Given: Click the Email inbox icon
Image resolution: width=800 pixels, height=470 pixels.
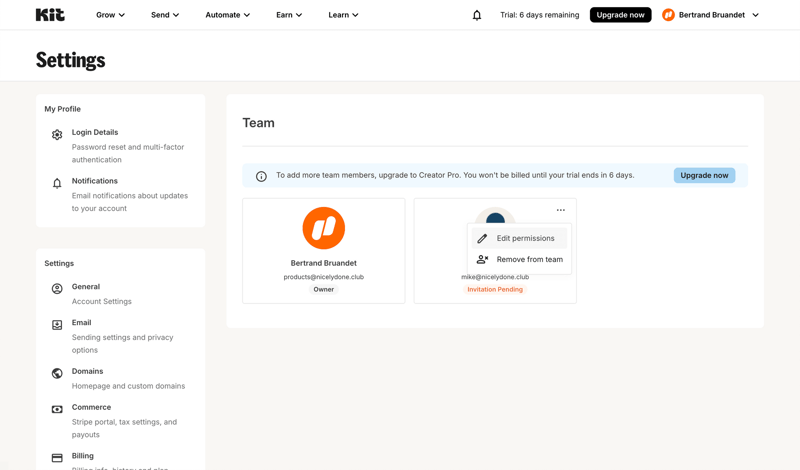Looking at the screenshot, I should point(57,325).
